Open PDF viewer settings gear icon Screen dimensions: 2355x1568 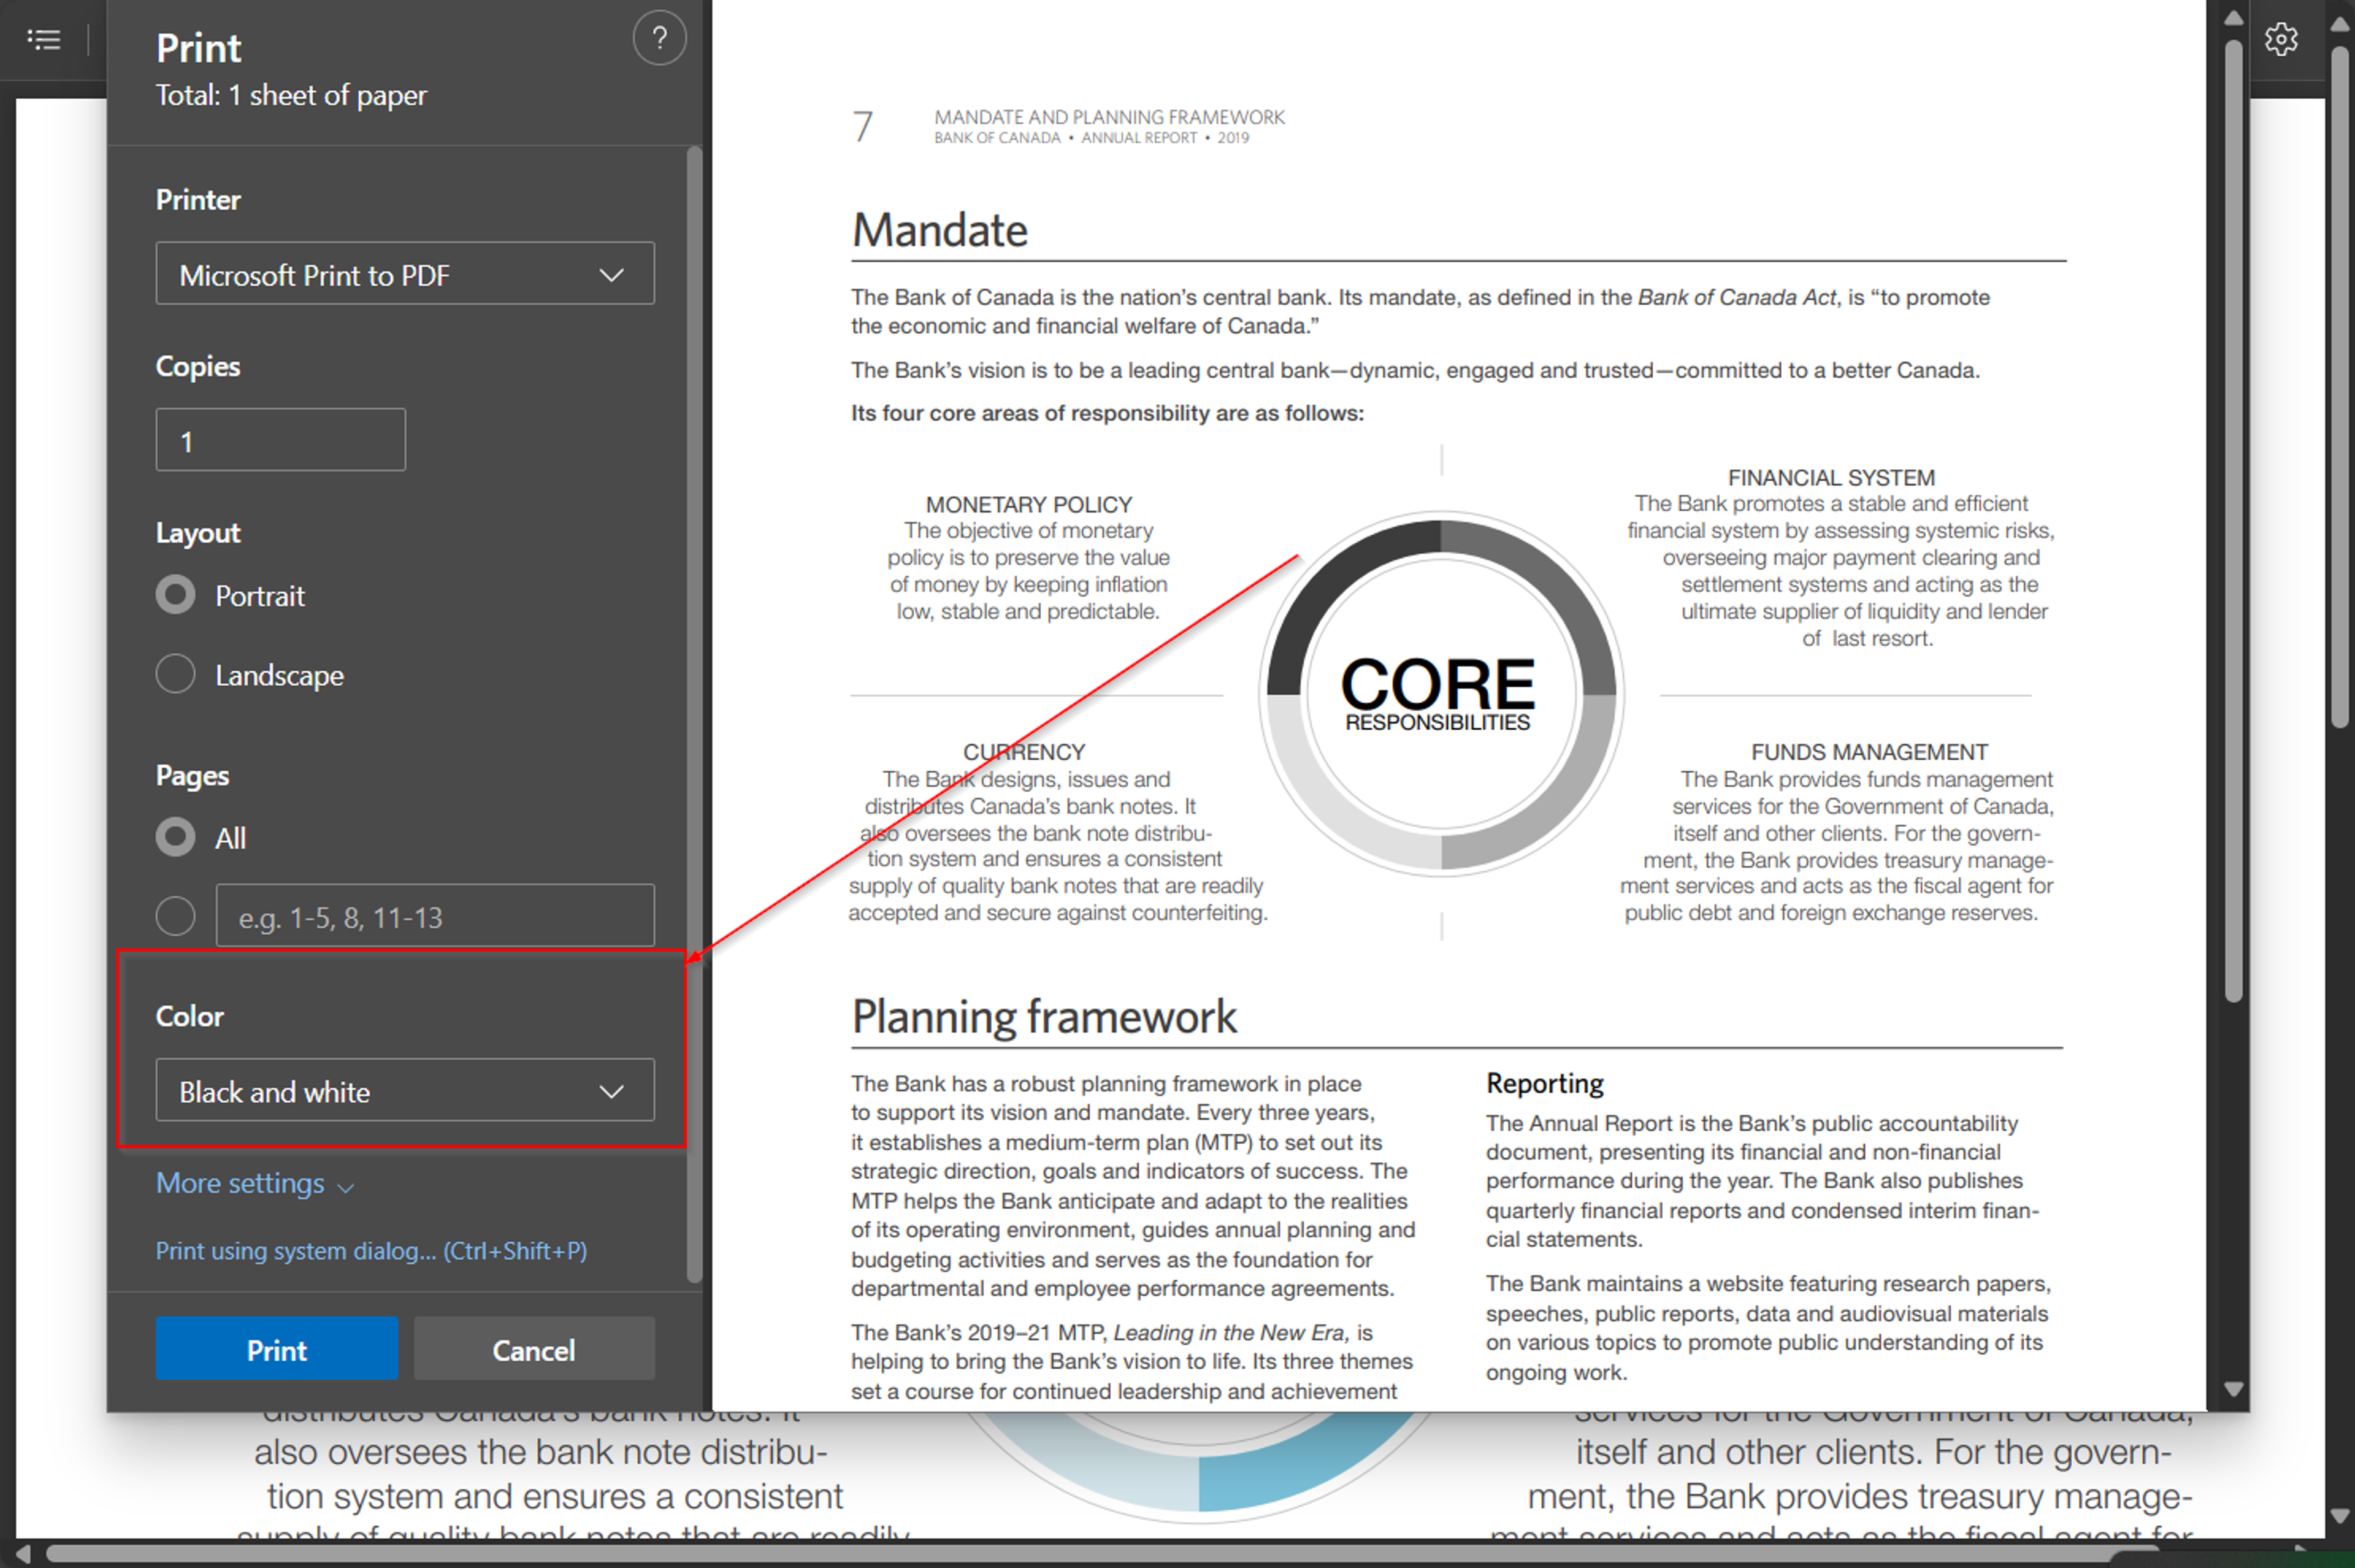point(2281,39)
